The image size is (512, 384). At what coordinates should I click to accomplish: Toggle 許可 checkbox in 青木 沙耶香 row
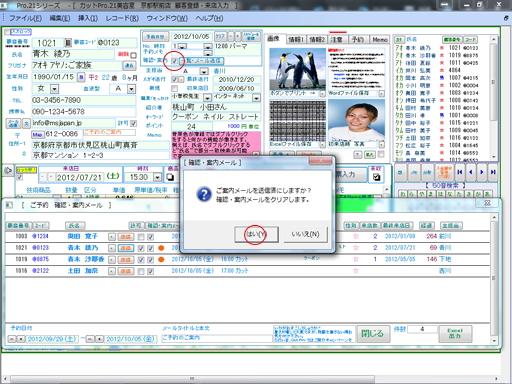(141, 260)
